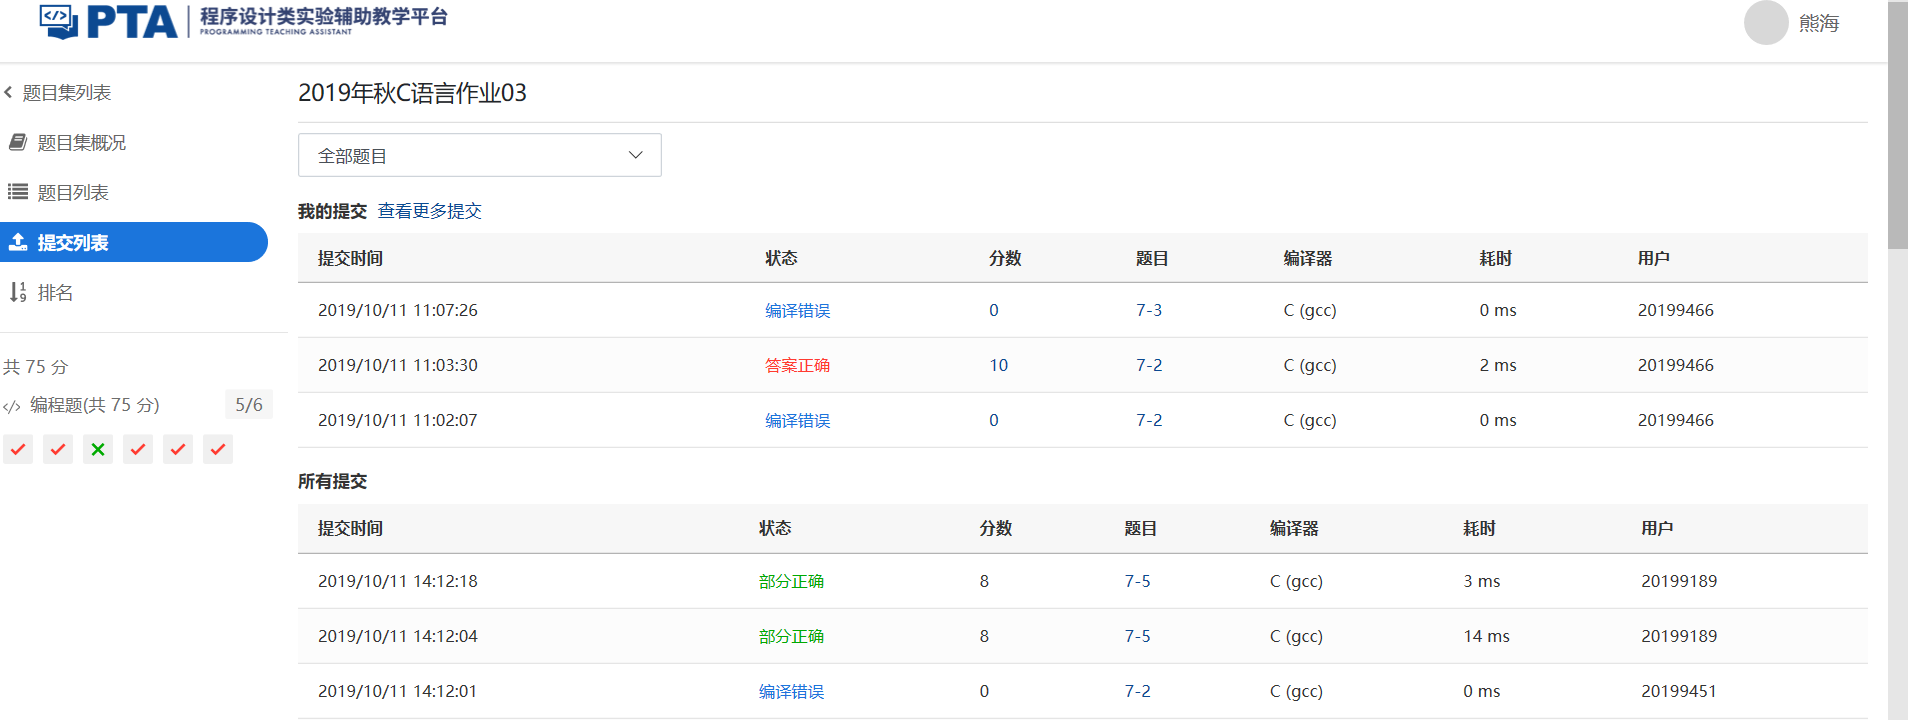
Task: Expand the 5/6 编程题 progress badge
Action: (248, 405)
